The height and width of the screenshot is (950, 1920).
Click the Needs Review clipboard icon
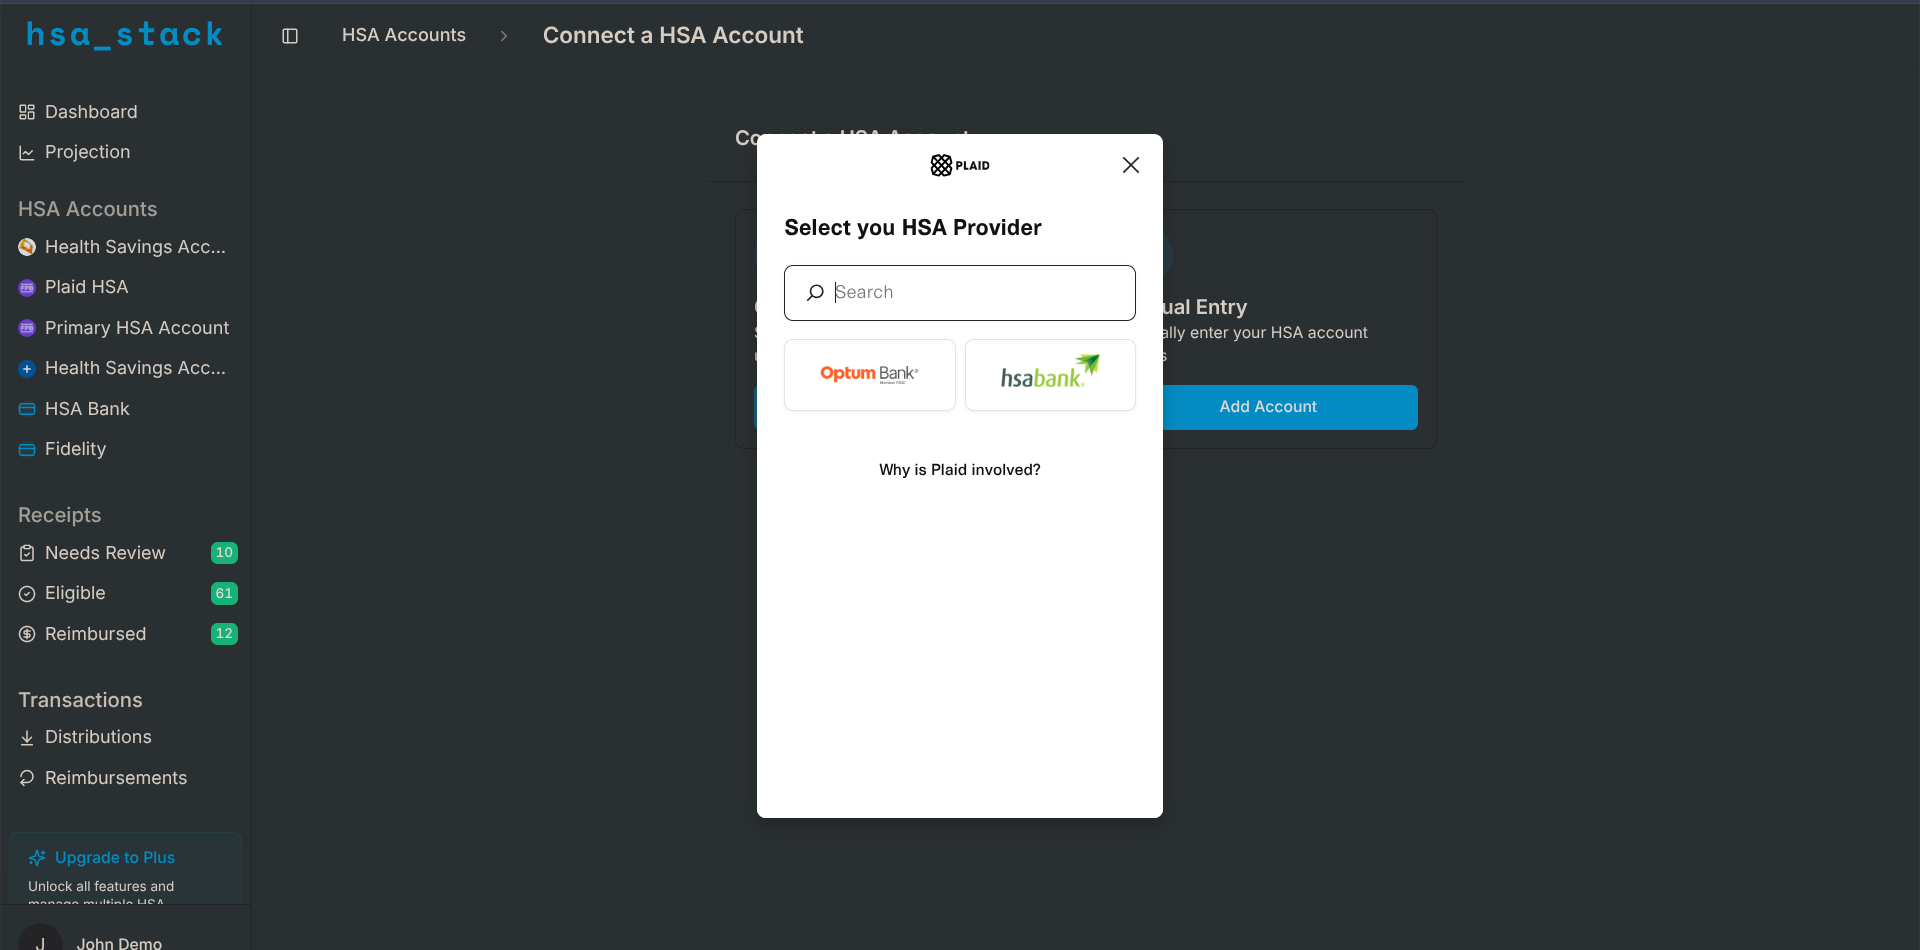[27, 553]
